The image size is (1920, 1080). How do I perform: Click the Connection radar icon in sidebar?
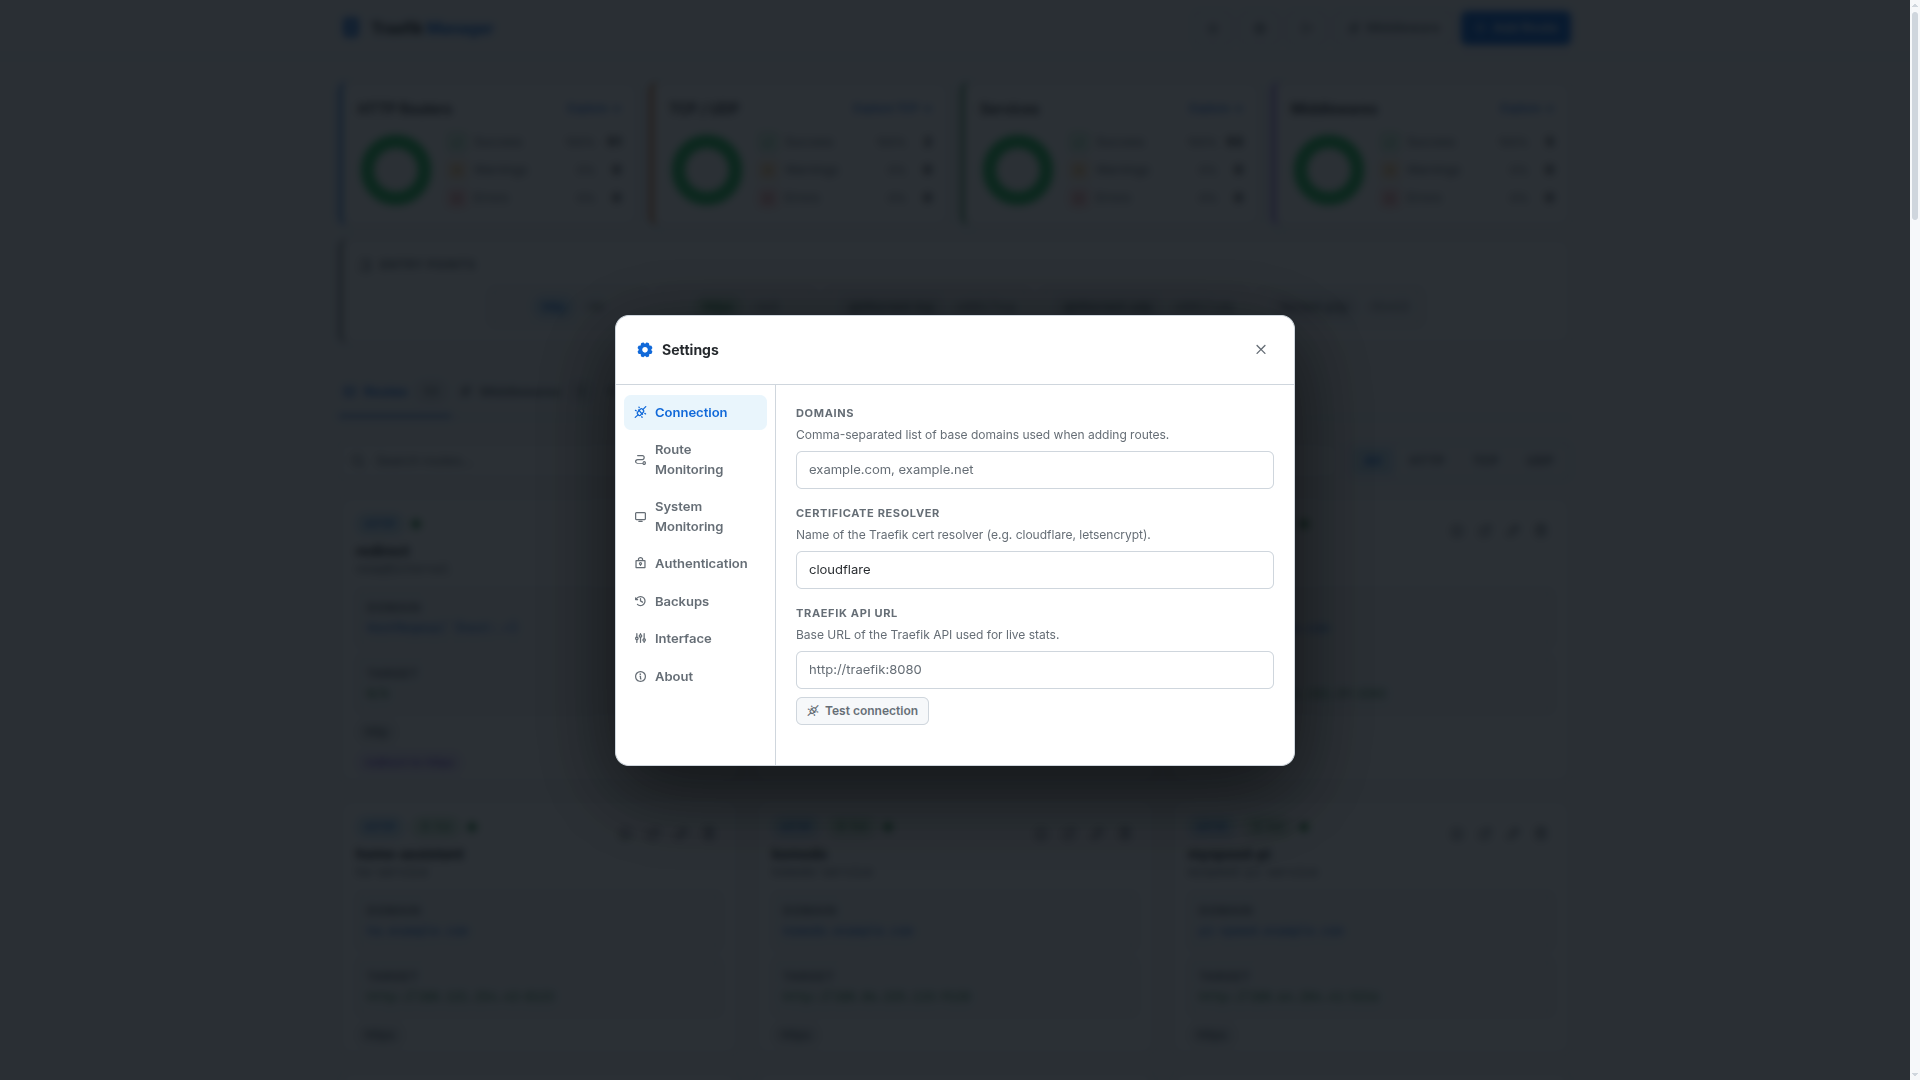click(641, 412)
